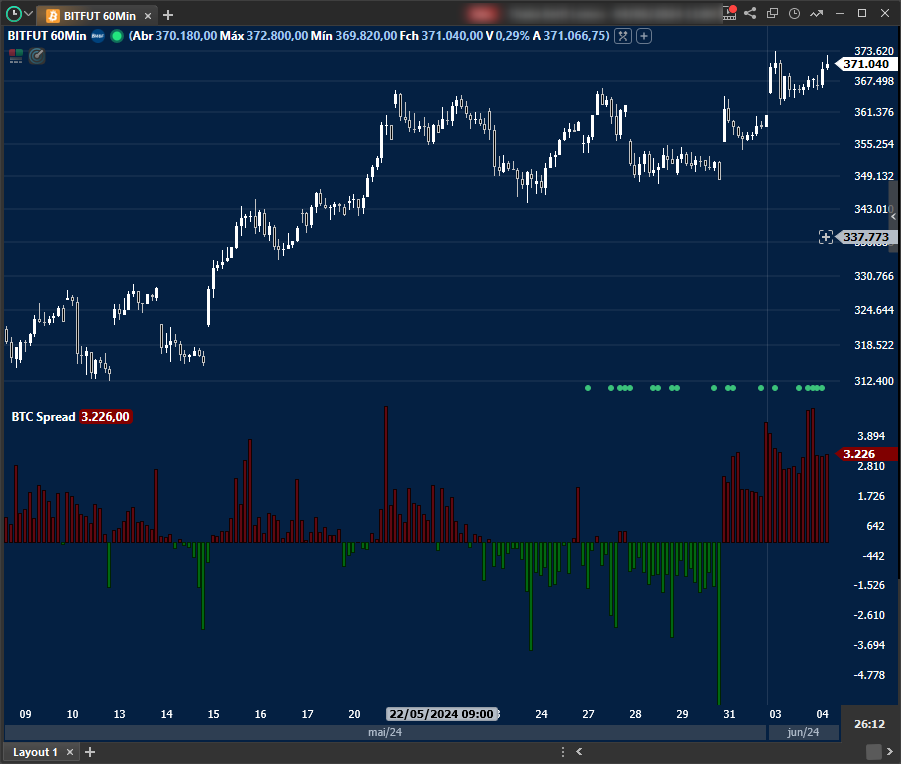Click the B3 exchange badge next to BITFUT
Viewport: 901px width, 764px height.
98,36
